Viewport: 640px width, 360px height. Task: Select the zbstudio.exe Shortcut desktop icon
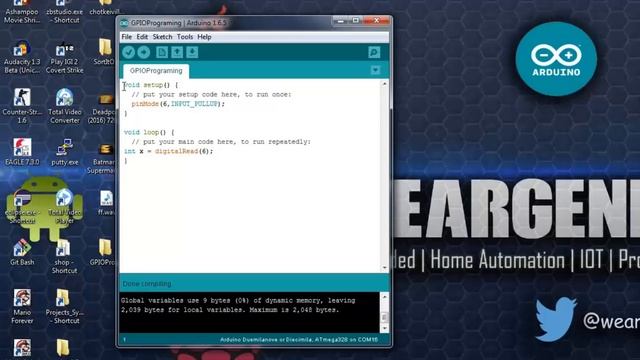click(x=64, y=12)
